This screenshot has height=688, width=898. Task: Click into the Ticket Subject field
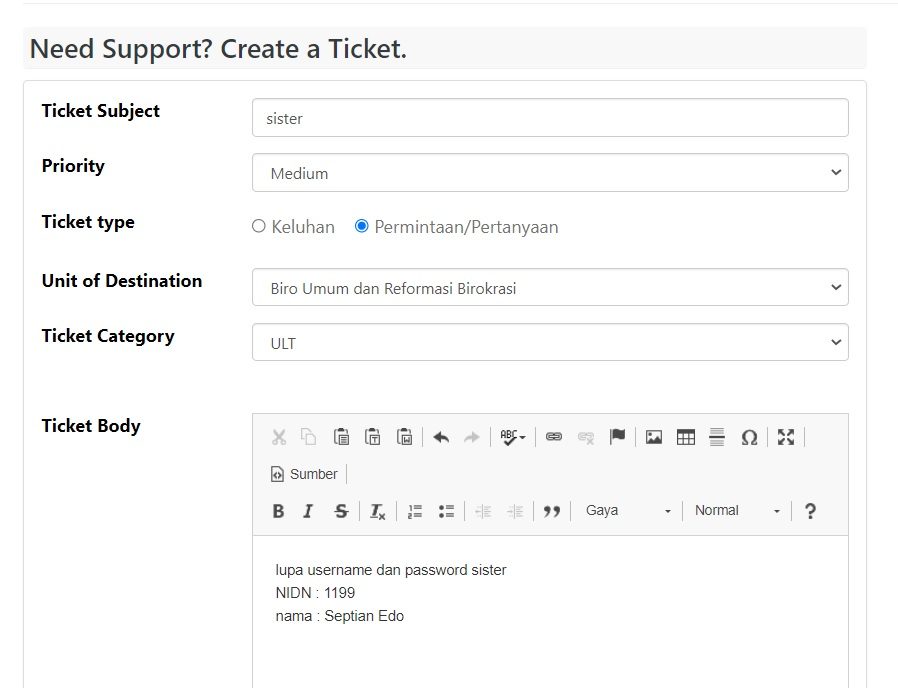coord(550,118)
